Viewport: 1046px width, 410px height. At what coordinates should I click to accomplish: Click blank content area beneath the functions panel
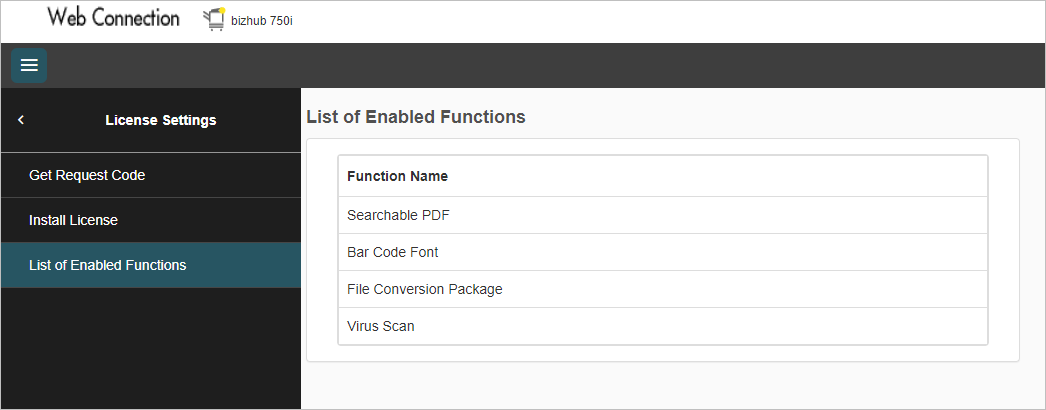coord(672,385)
